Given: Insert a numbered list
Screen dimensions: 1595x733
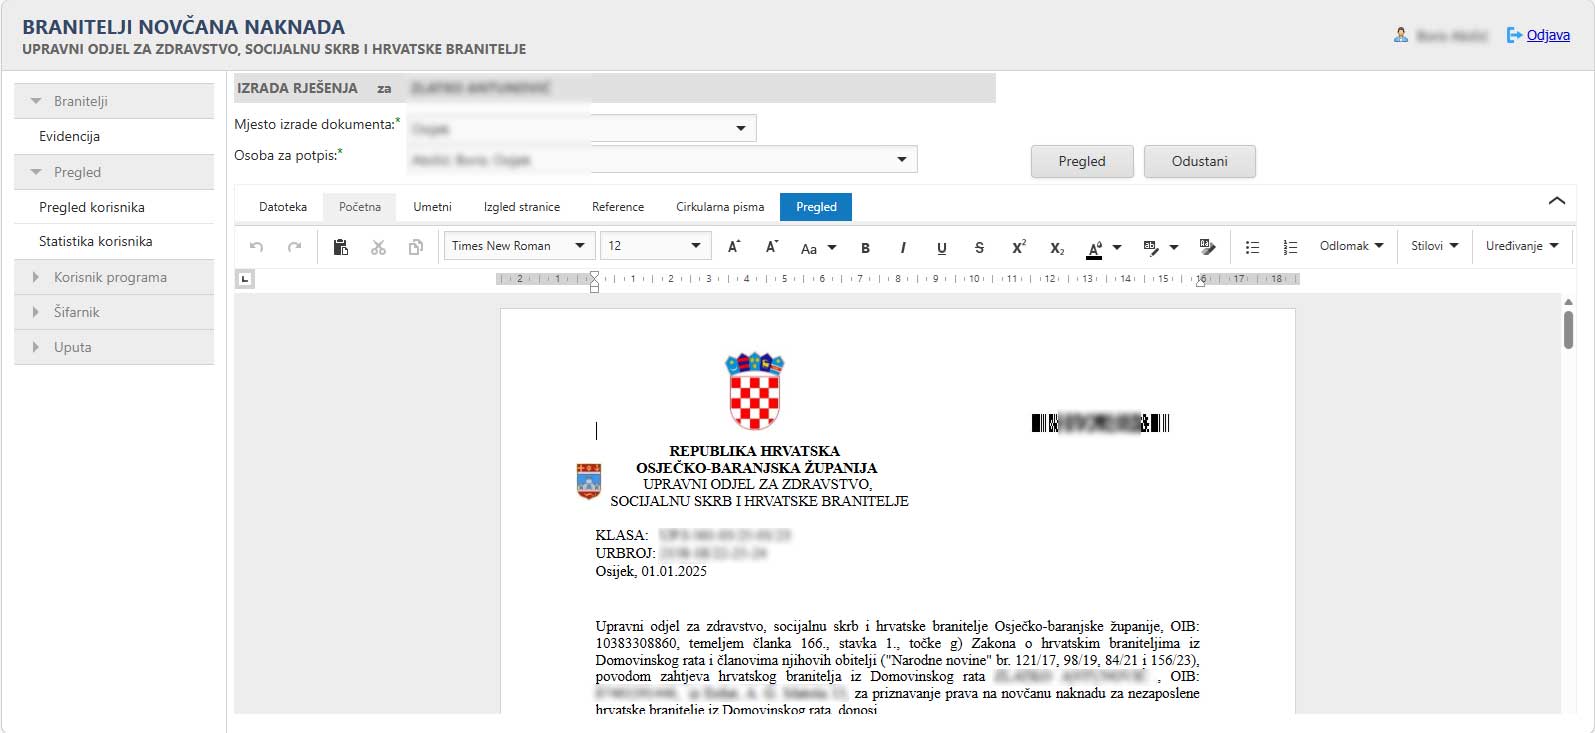Looking at the screenshot, I should coord(1290,247).
